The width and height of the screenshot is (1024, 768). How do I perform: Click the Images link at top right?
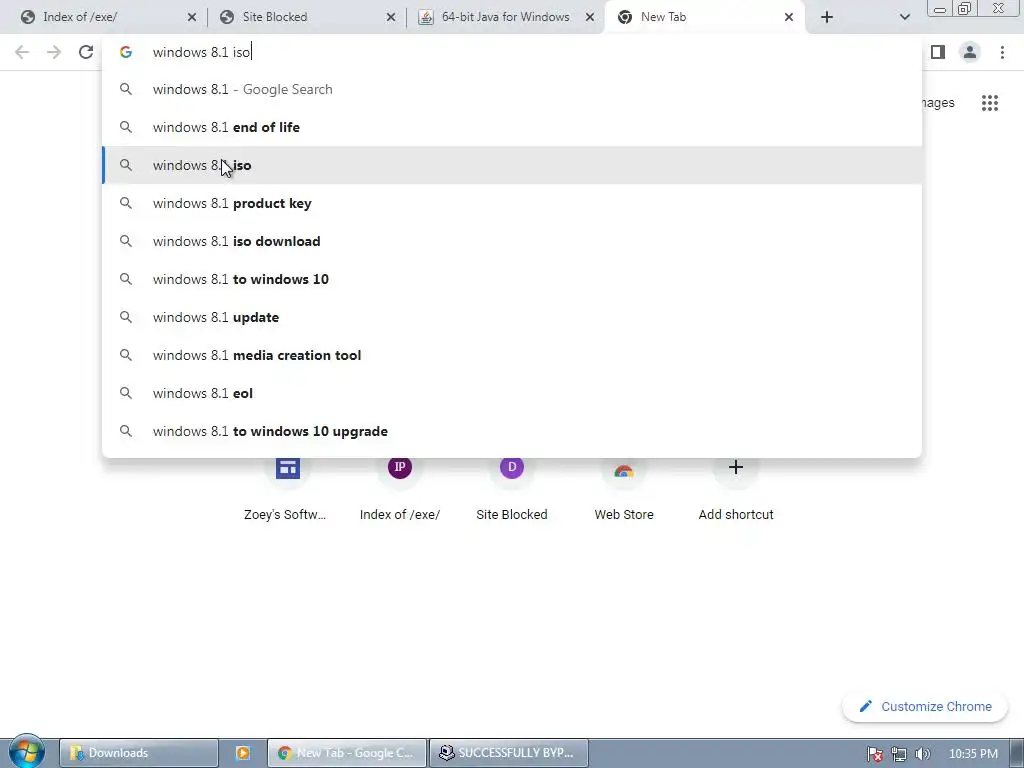[938, 103]
